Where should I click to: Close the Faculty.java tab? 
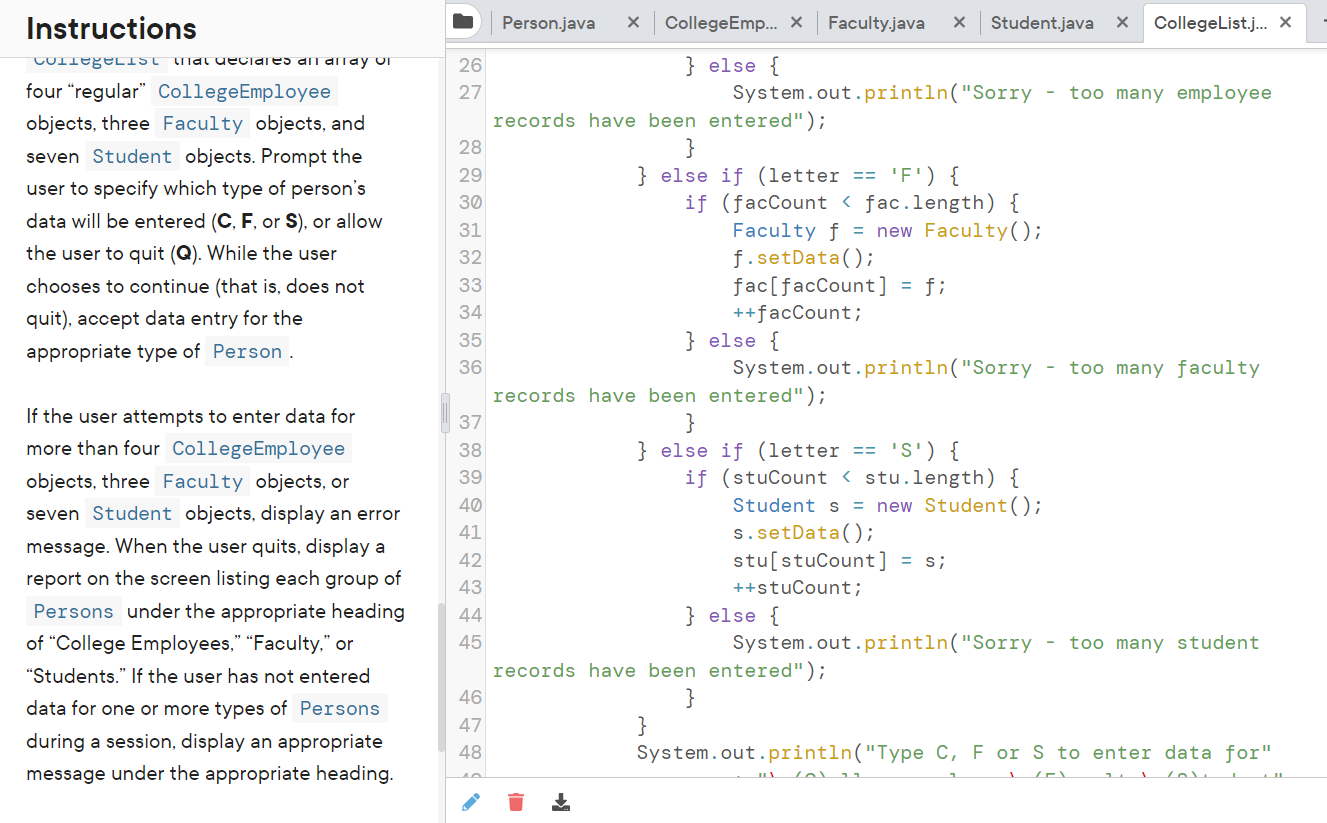tap(958, 21)
